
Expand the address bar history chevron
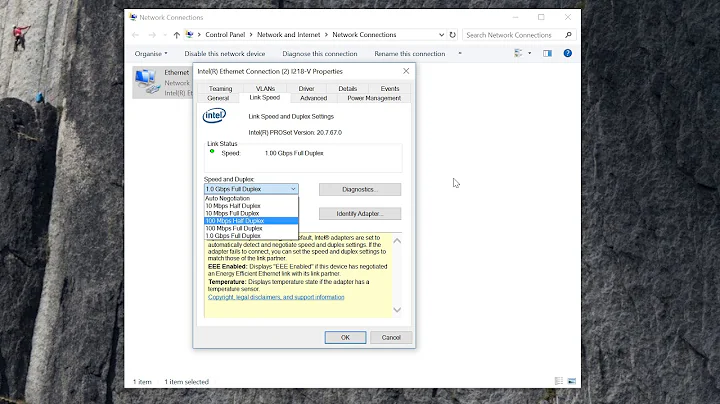pyautogui.click(x=441, y=35)
